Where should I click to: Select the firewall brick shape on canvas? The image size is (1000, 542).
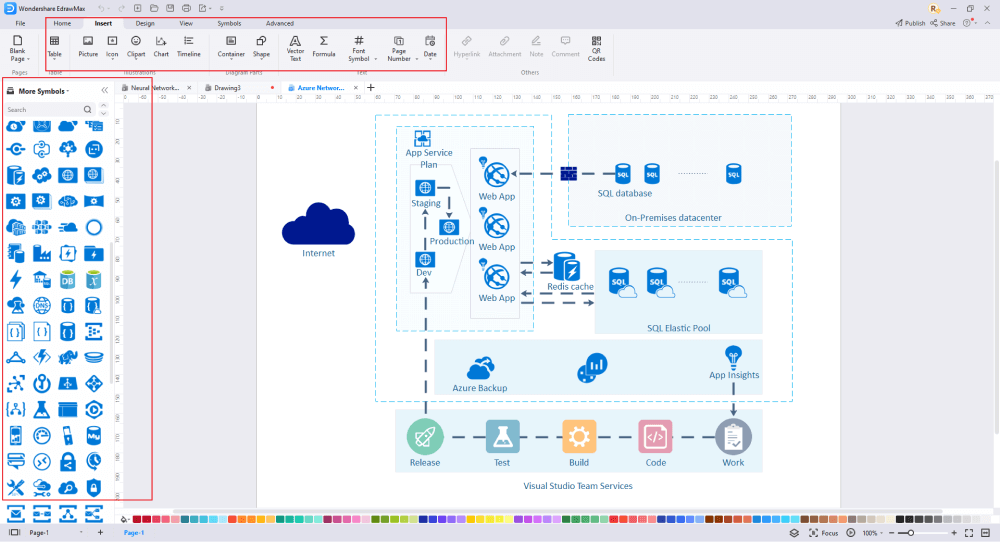pos(569,173)
